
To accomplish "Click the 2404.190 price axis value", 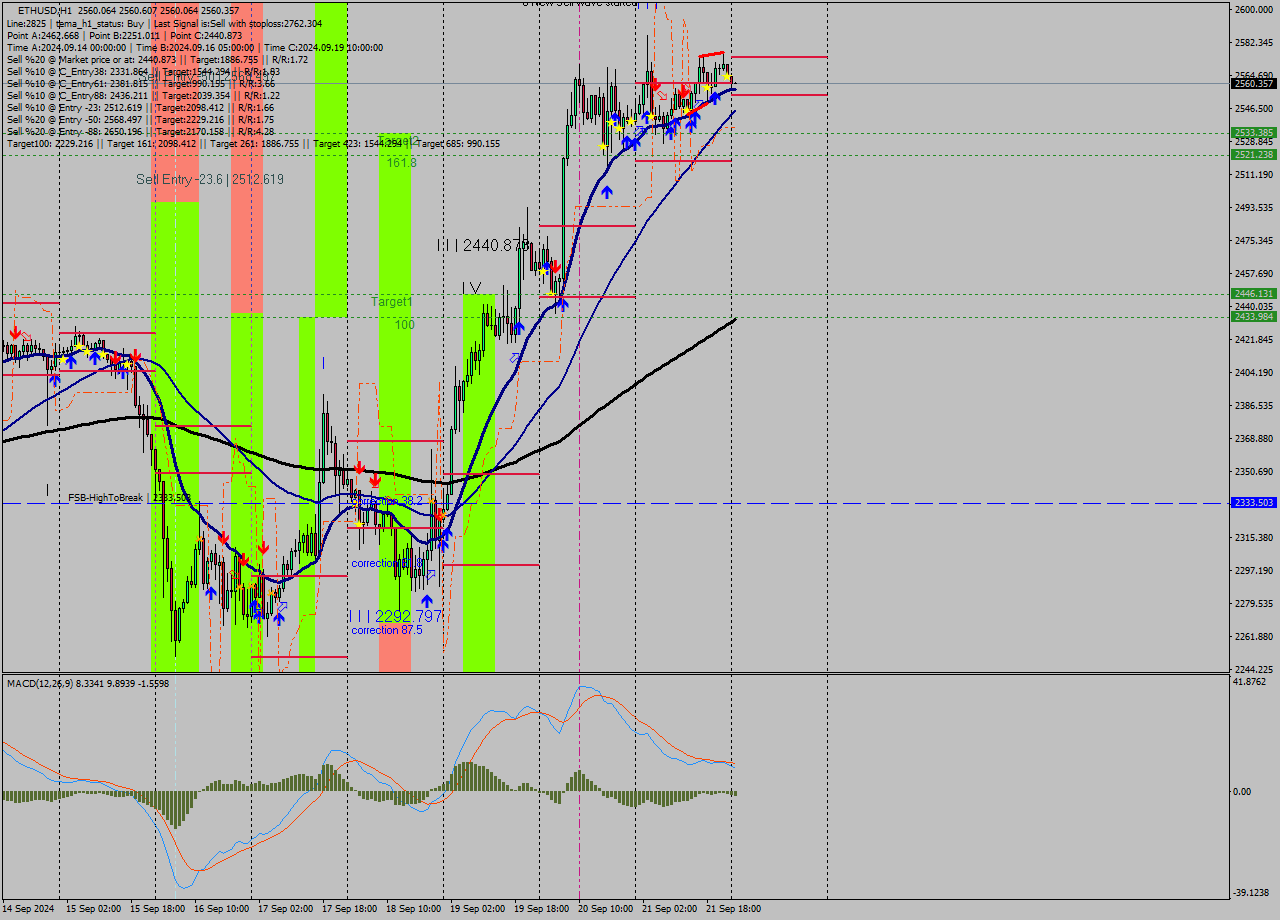I will 1254,372.
